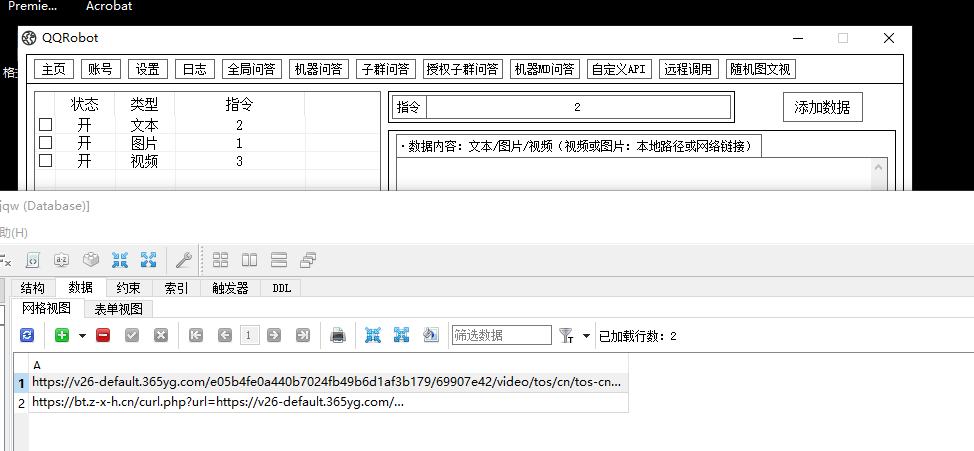Open dropdown arrow next to filter funnel
974x451 pixels.
coord(586,336)
